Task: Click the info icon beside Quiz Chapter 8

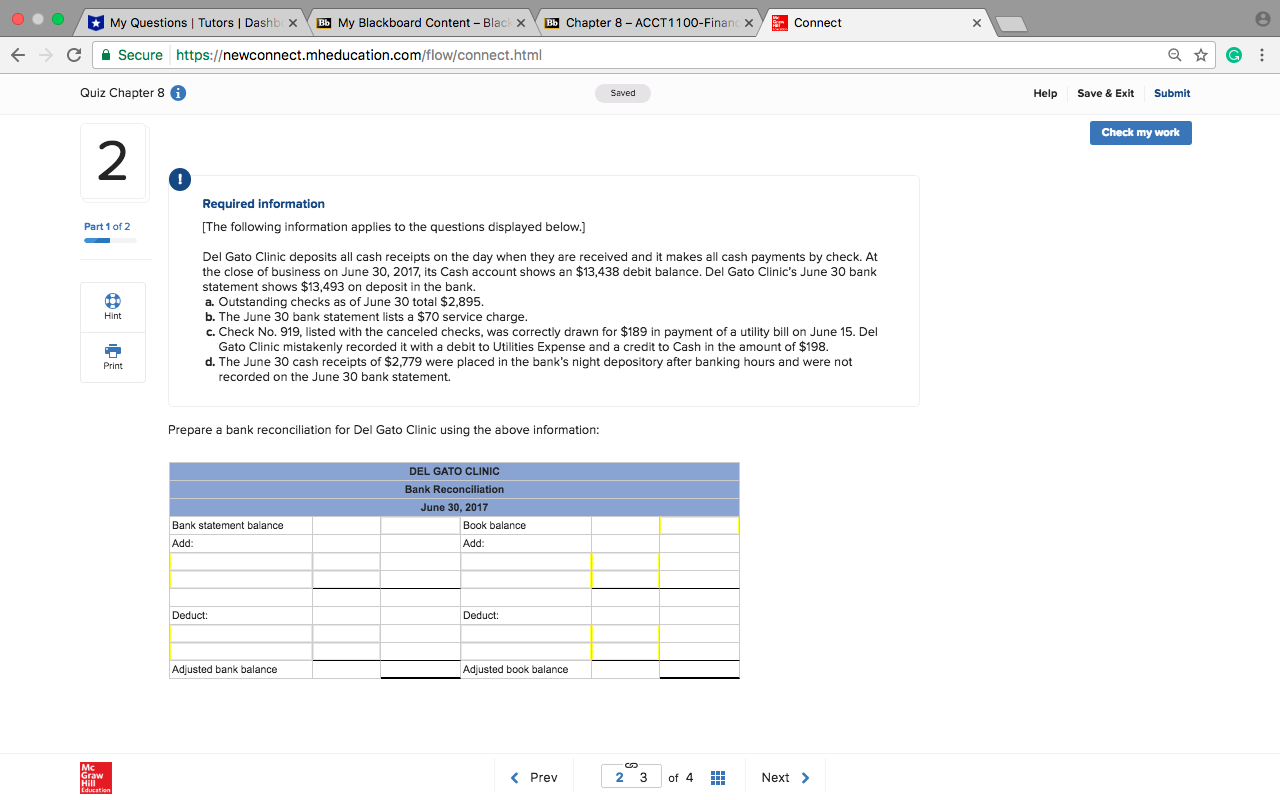Action: 178,92
